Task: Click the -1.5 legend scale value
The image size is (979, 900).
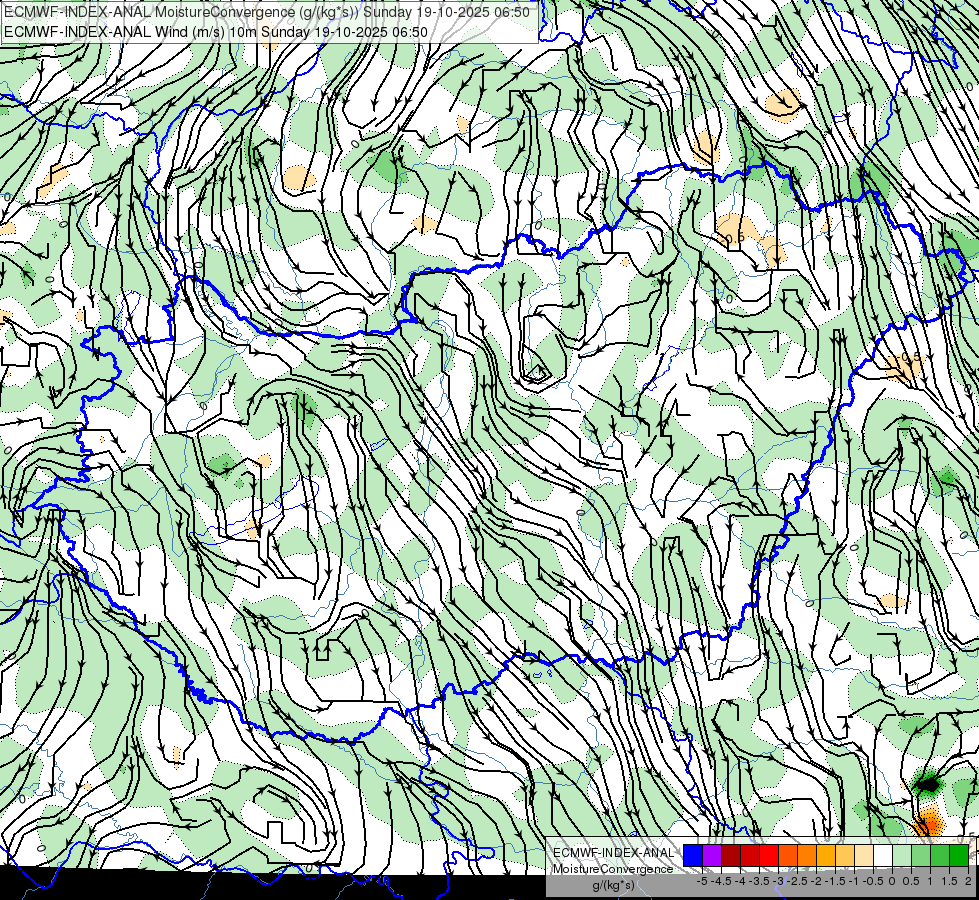Action: (835, 881)
